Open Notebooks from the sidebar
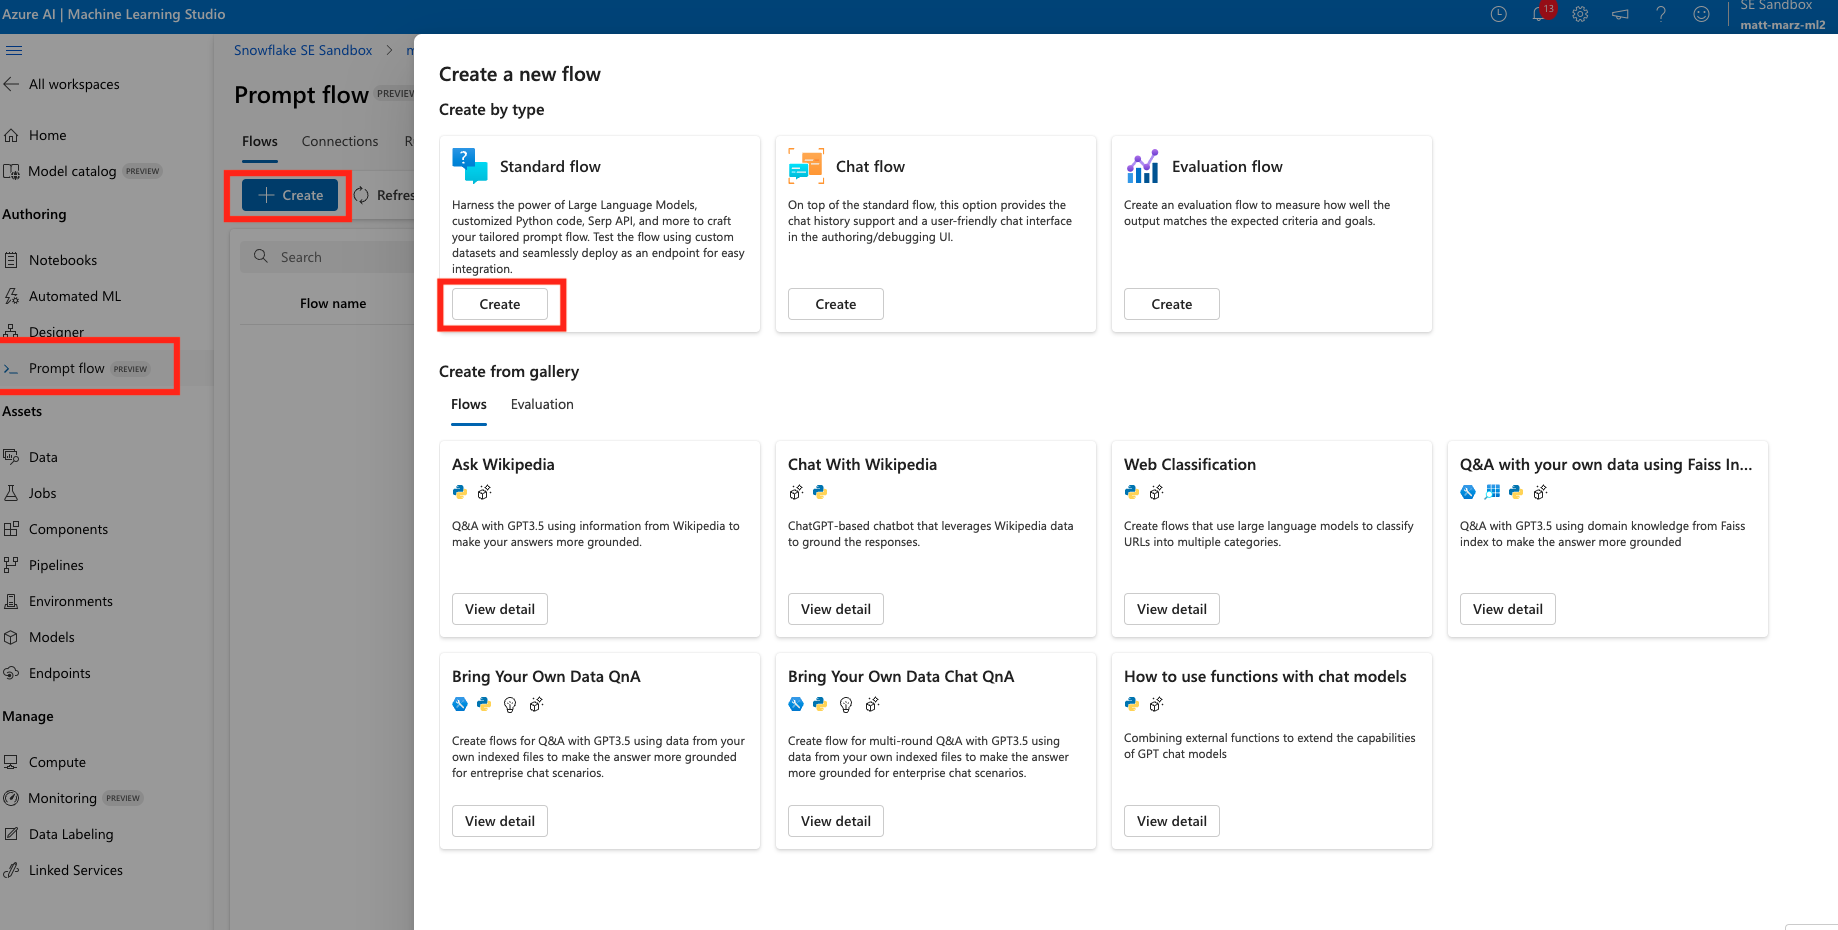This screenshot has width=1838, height=930. 62,259
